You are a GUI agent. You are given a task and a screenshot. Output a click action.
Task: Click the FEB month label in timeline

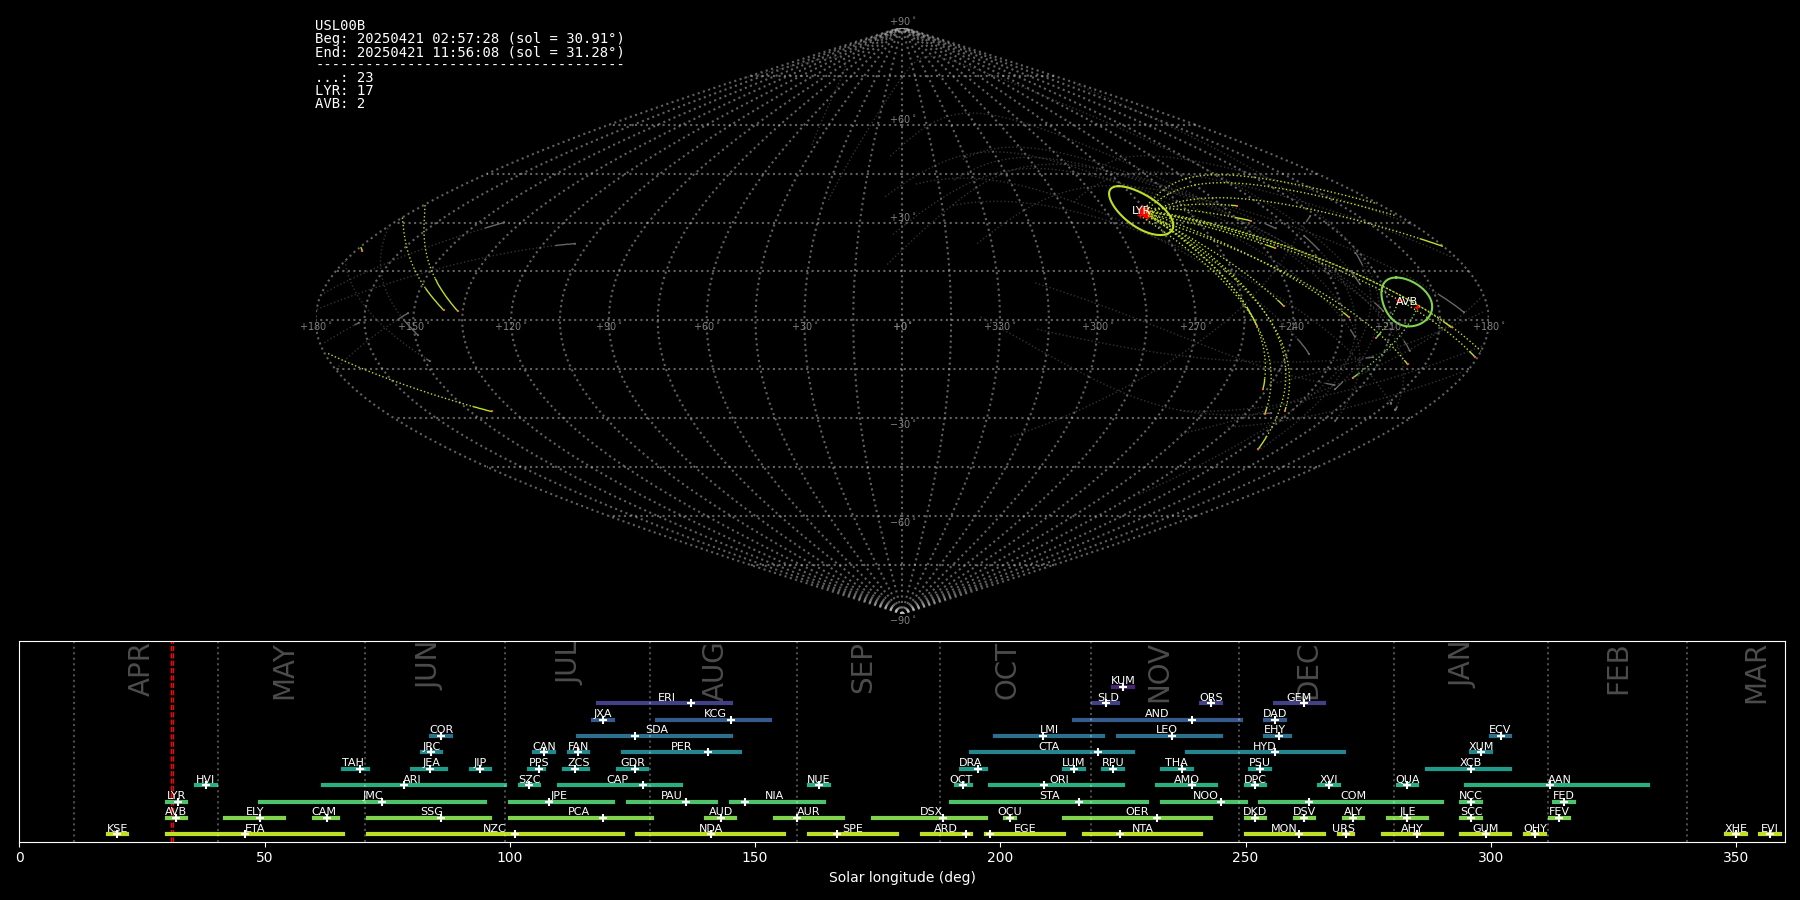coord(1618,670)
